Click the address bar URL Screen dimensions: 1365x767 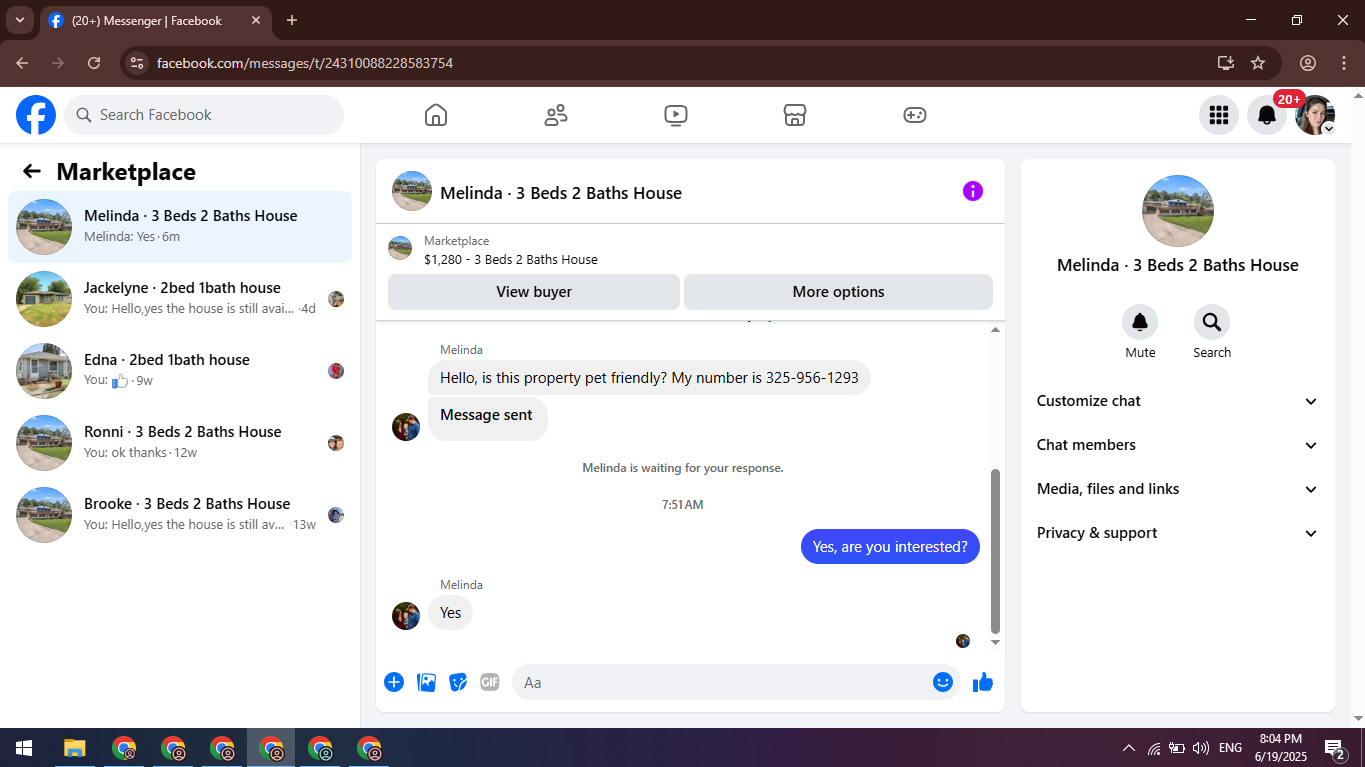click(x=305, y=63)
